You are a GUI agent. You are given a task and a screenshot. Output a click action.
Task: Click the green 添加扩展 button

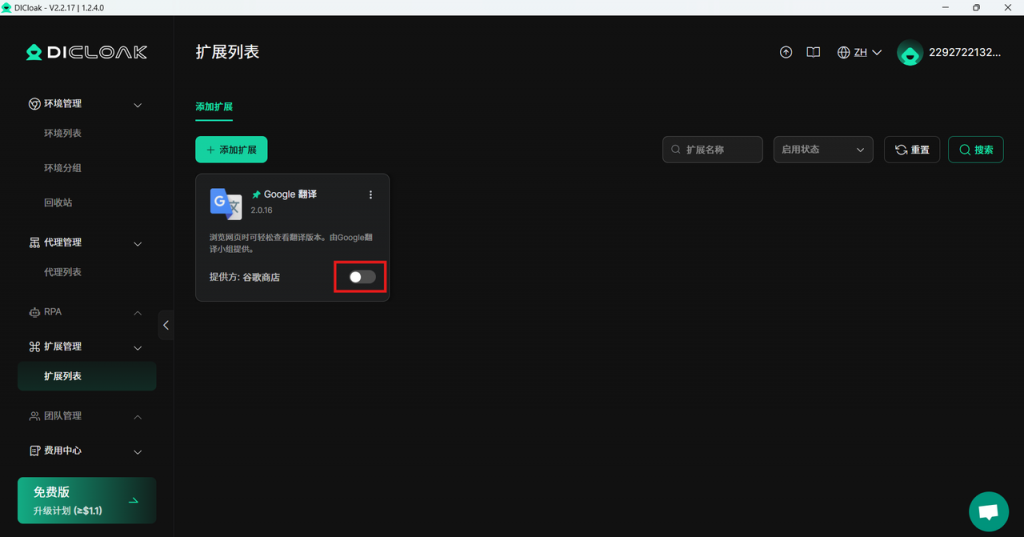click(x=231, y=150)
